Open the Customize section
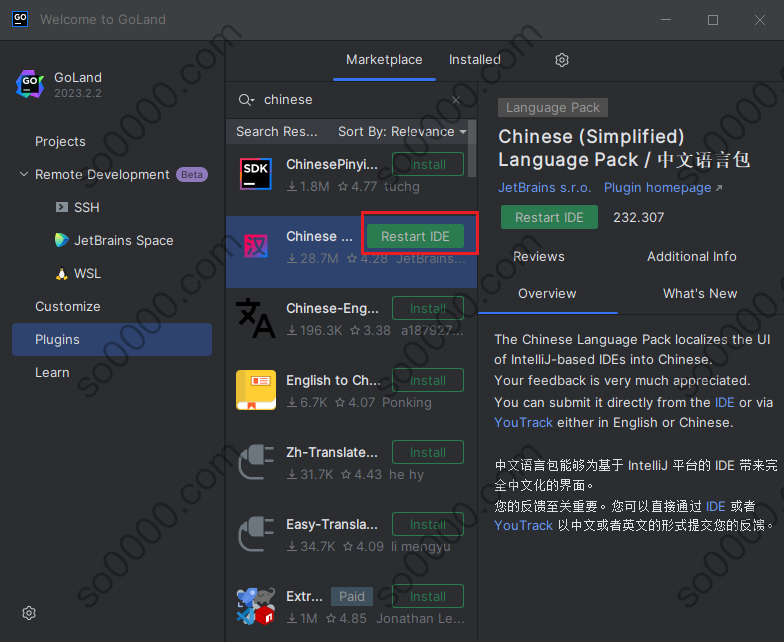Image resolution: width=784 pixels, height=642 pixels. pos(68,306)
